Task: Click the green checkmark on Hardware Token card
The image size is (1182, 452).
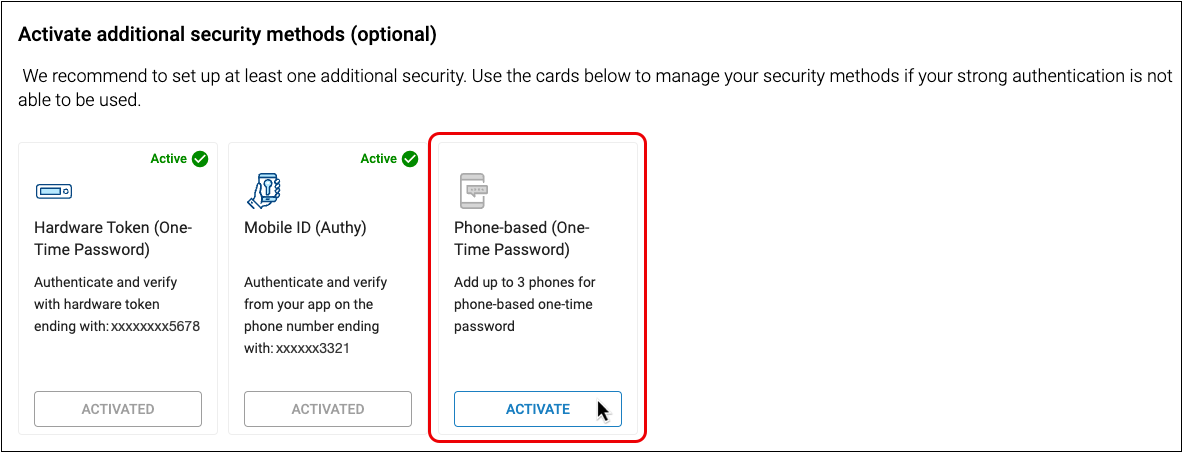Action: 200,159
